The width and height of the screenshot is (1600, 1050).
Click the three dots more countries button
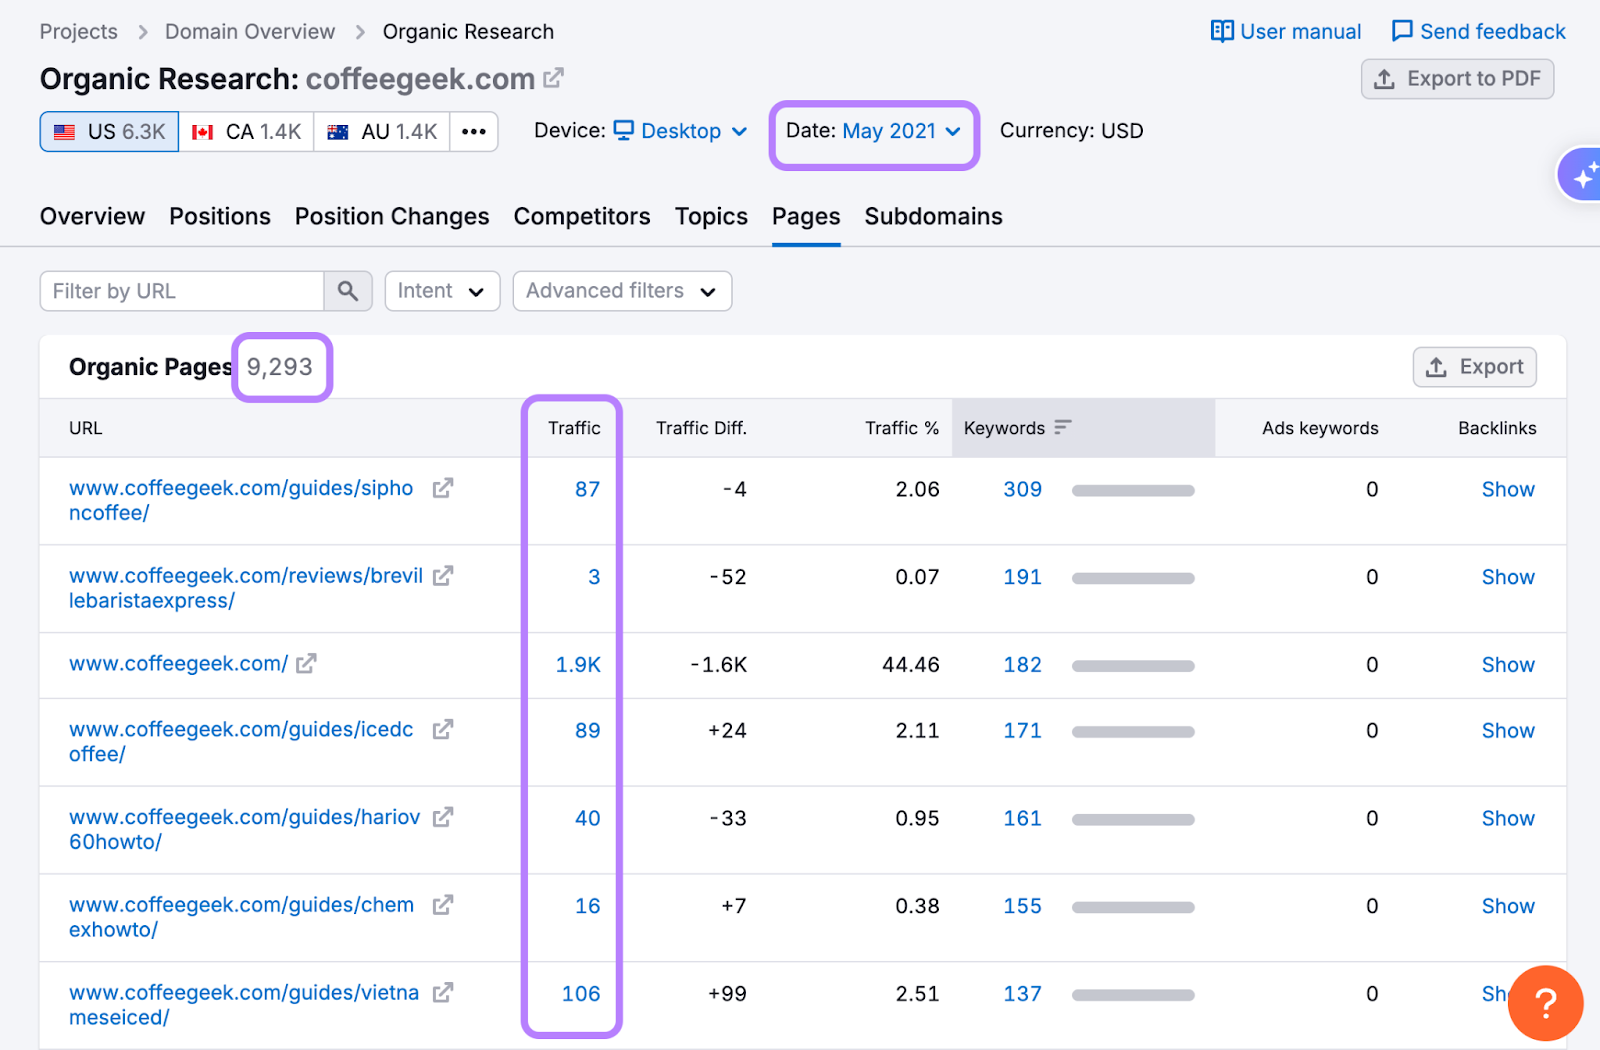point(474,132)
